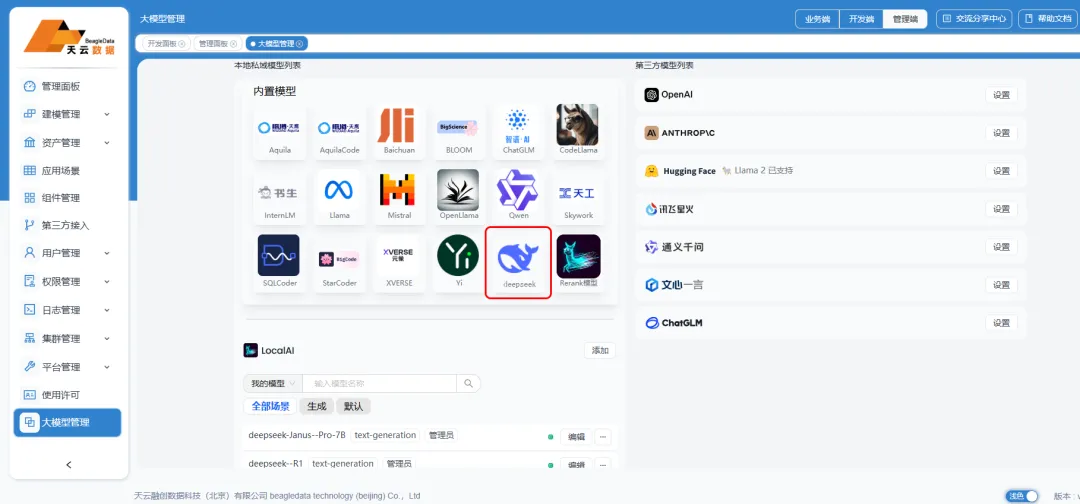Switch to the 开发端 tab
The height and width of the screenshot is (504, 1080).
tap(861, 19)
